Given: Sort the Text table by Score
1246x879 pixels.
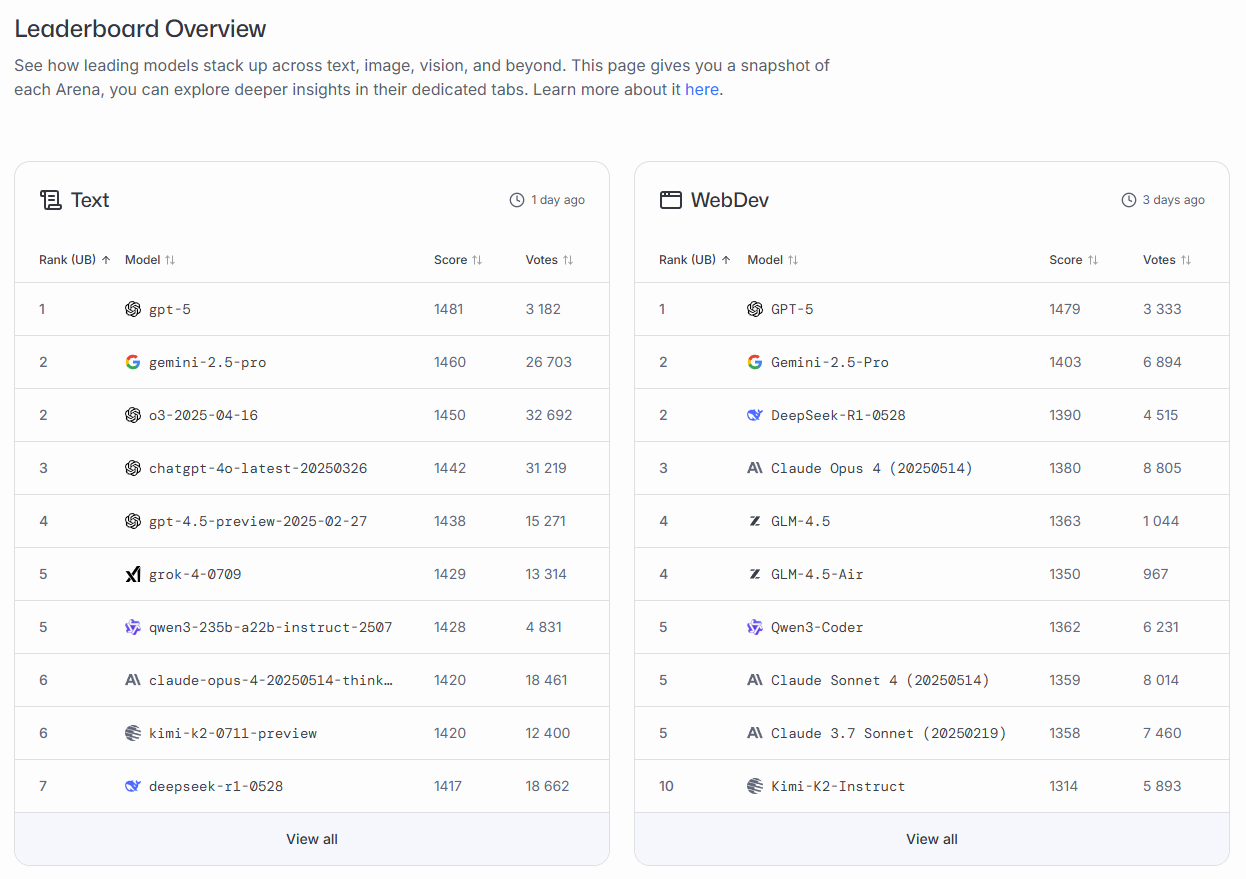Looking at the screenshot, I should [x=458, y=260].
